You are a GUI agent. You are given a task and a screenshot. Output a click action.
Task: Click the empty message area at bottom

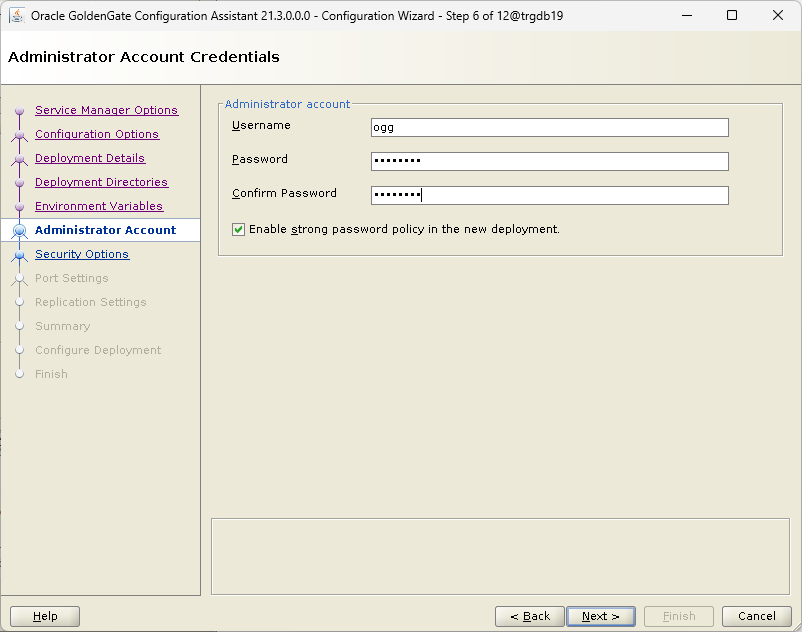500,556
